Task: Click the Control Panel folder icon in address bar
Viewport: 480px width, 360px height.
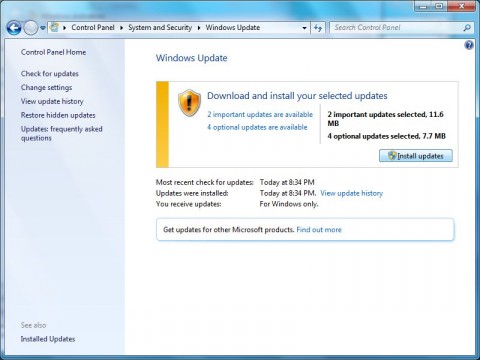Action: pyautogui.click(x=54, y=27)
